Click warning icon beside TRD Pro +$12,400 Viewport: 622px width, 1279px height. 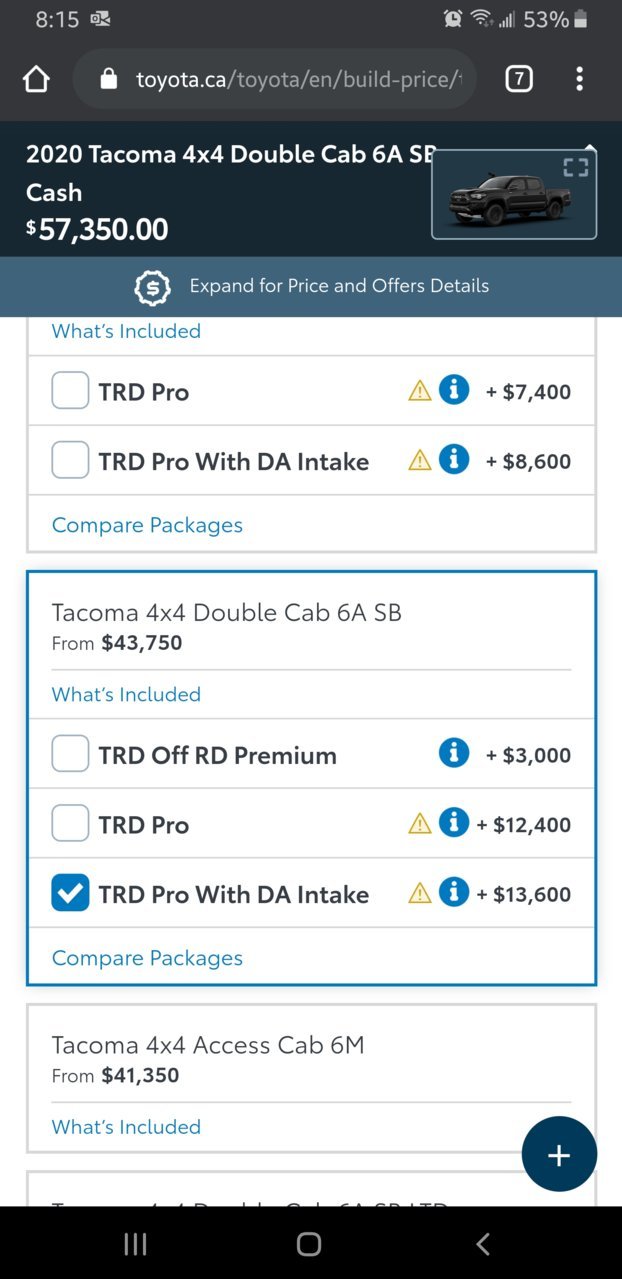click(420, 824)
